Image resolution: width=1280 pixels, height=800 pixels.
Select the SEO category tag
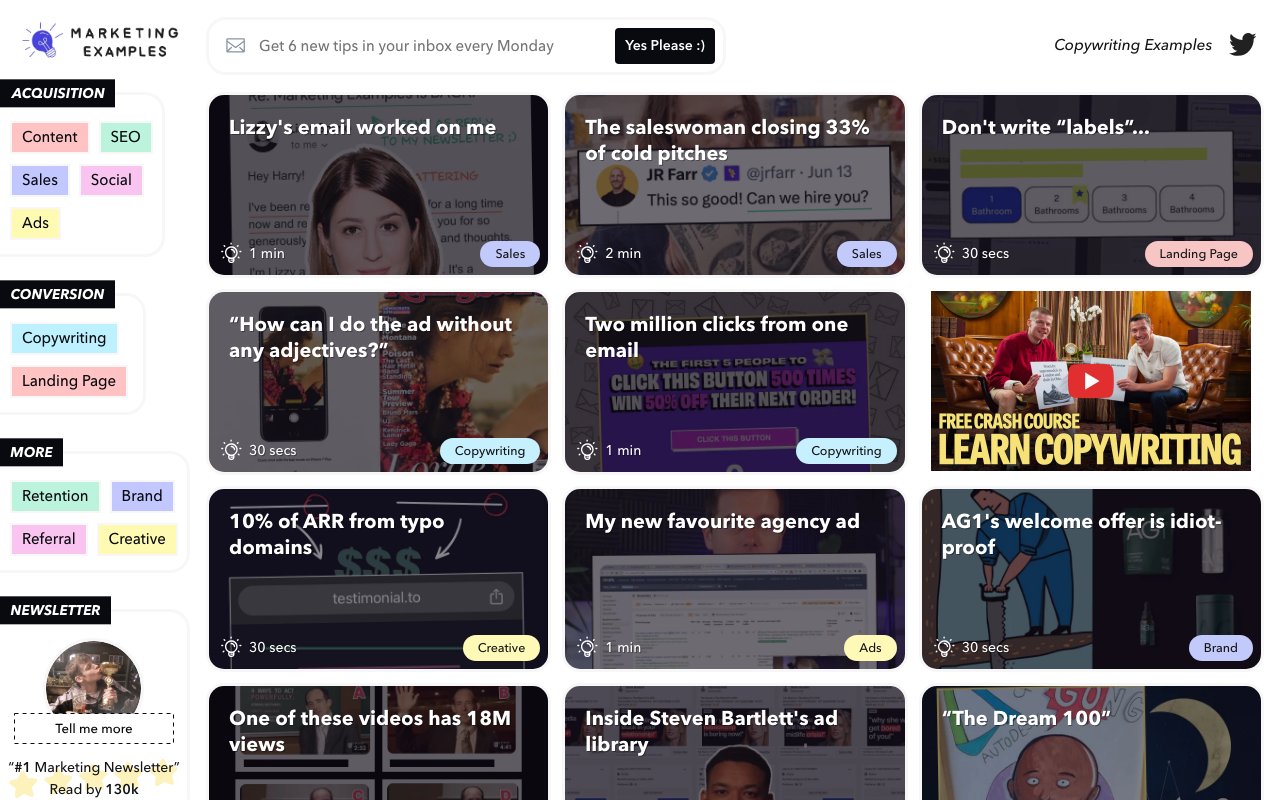(x=125, y=137)
